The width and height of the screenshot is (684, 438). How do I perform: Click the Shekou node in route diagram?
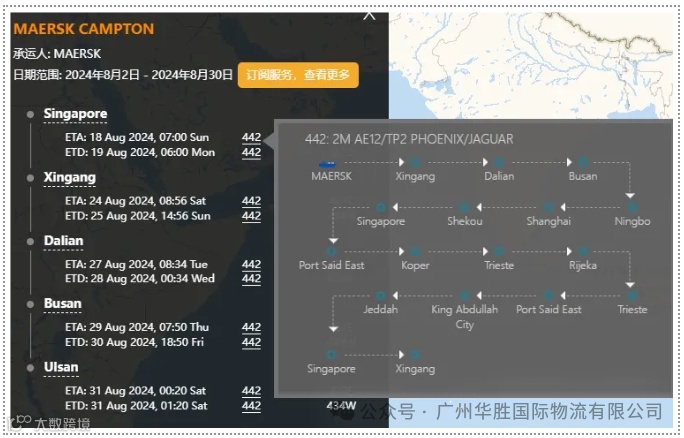[465, 207]
